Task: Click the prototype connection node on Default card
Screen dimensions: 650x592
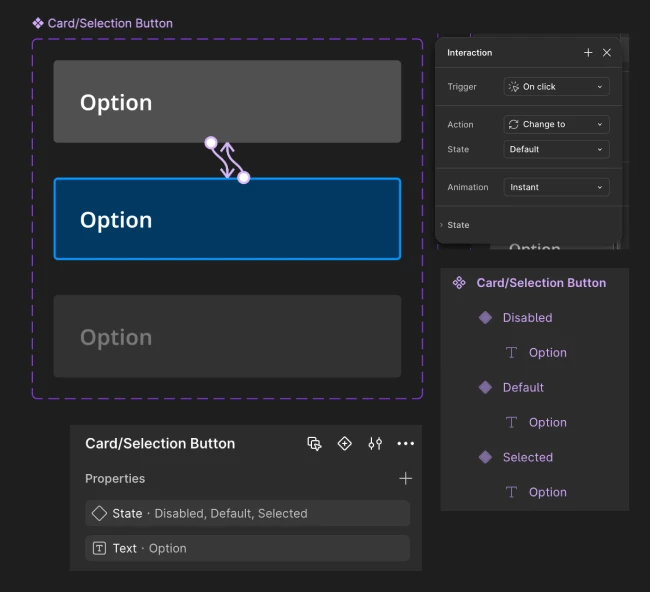Action: coord(211,143)
